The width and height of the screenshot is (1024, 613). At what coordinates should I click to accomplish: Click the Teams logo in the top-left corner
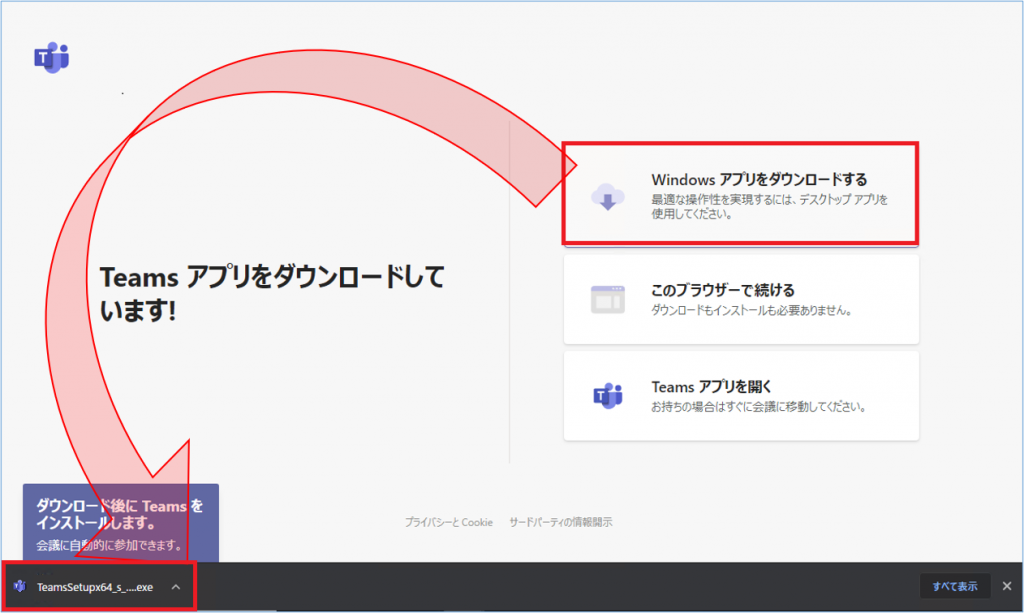pos(51,59)
